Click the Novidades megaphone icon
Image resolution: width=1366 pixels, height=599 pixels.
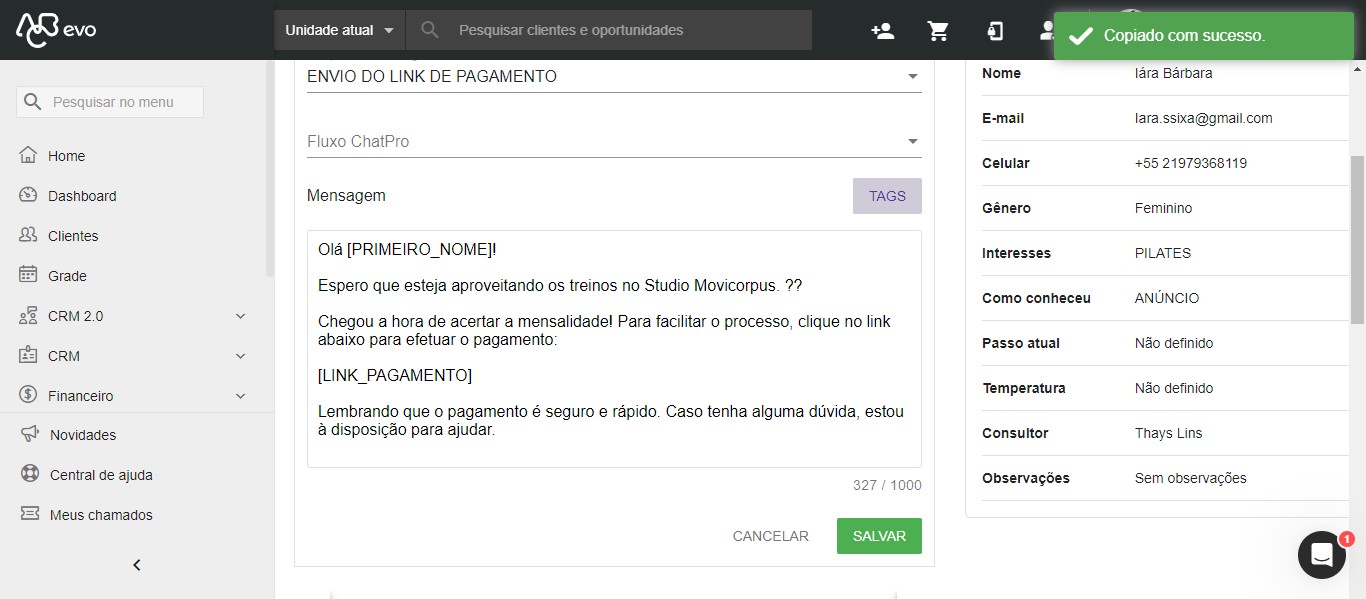(30, 434)
